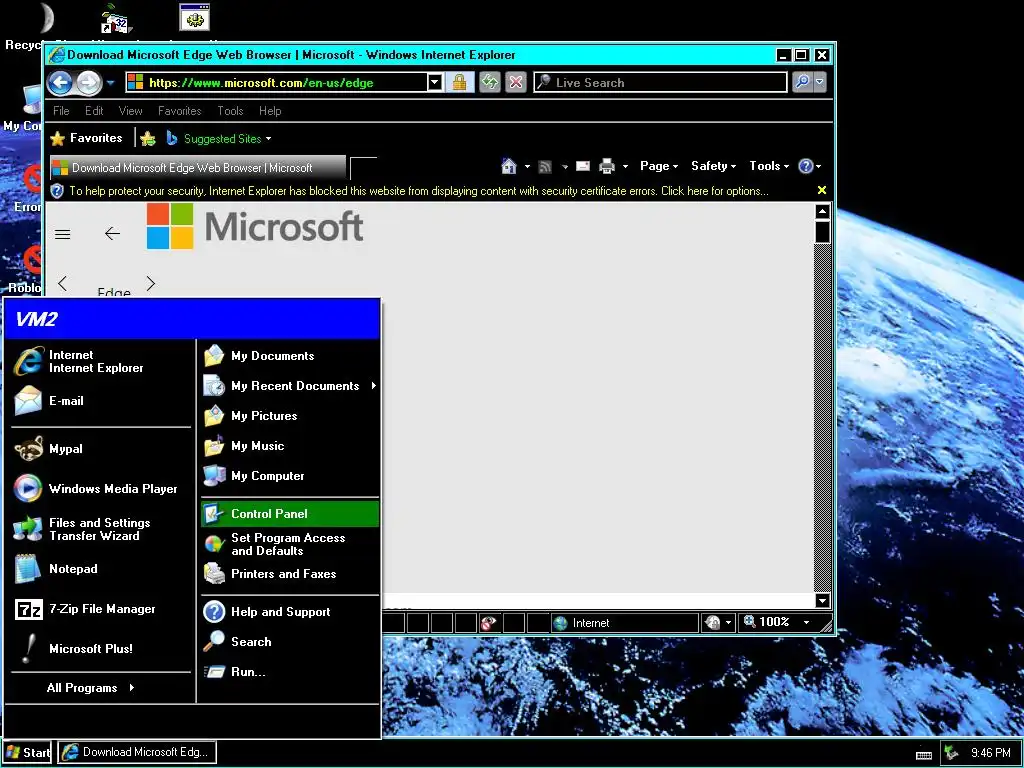
Task: Click Add to Favorites Bar icon
Action: tap(148, 138)
